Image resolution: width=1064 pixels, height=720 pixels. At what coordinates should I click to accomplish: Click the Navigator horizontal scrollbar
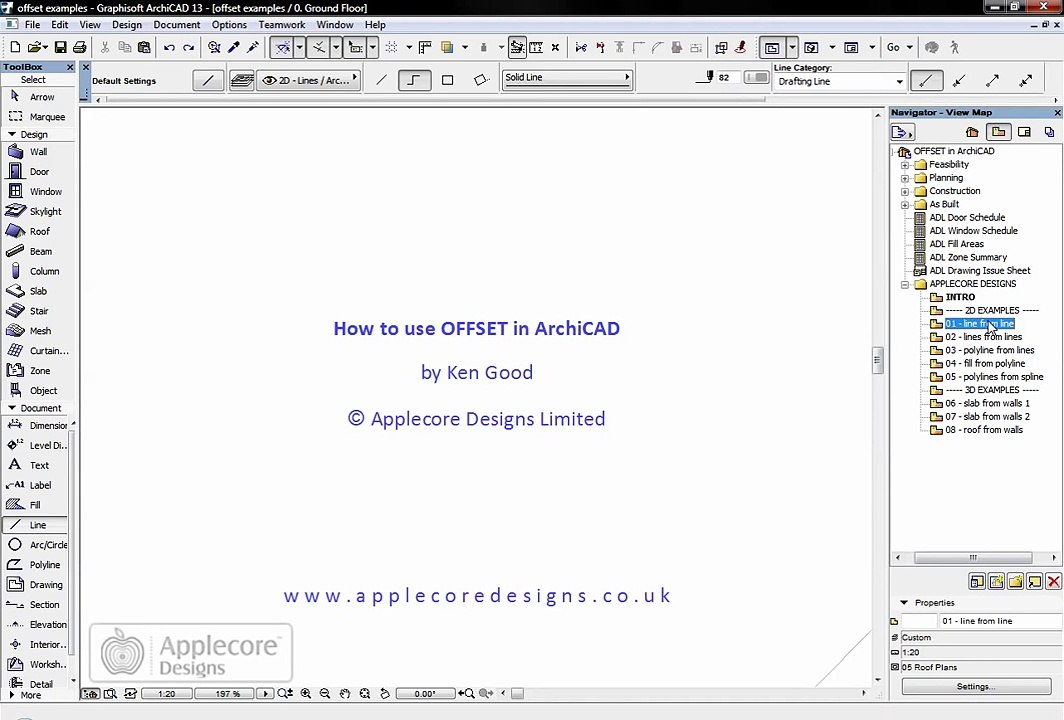coord(973,558)
